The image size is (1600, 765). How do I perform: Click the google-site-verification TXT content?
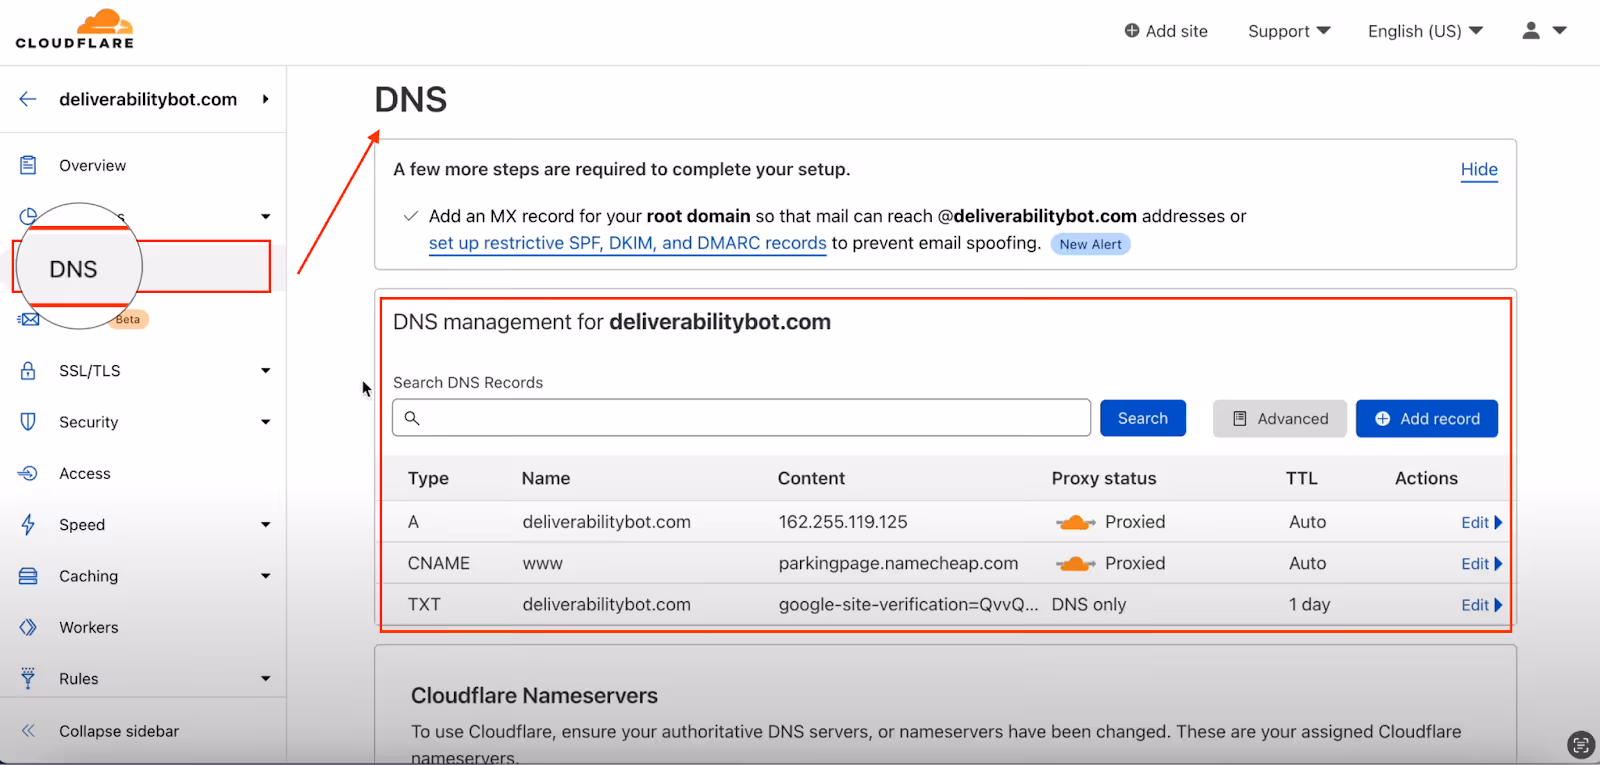click(x=908, y=604)
